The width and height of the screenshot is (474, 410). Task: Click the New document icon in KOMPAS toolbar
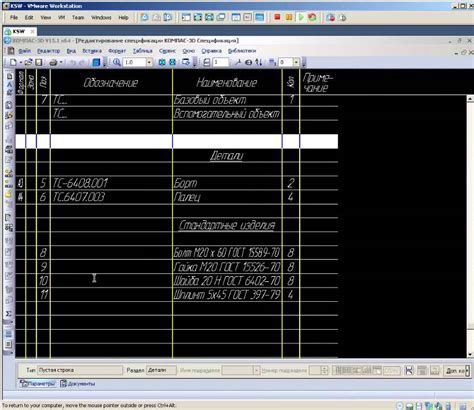pos(13,62)
